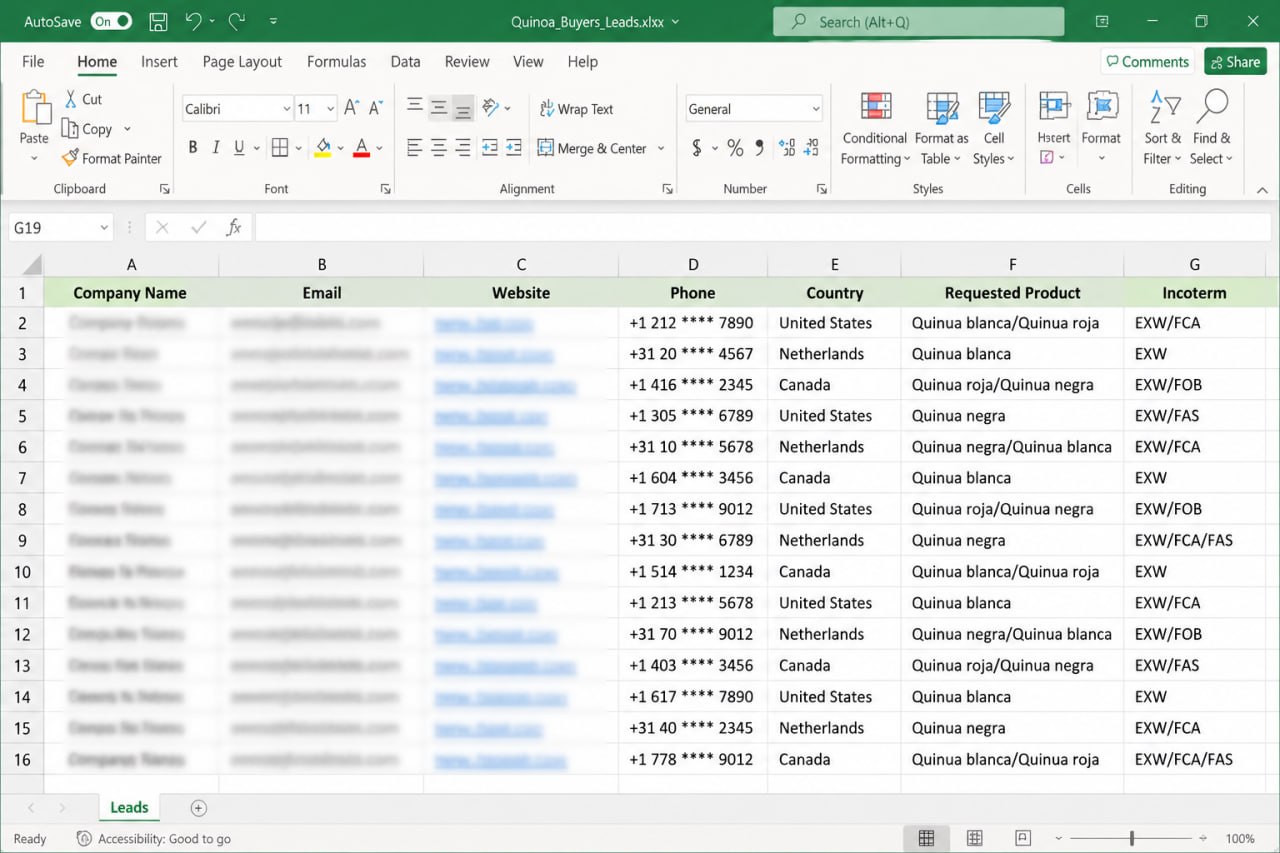Viewport: 1280px width, 853px height.
Task: Click the green Share button
Action: (1235, 62)
